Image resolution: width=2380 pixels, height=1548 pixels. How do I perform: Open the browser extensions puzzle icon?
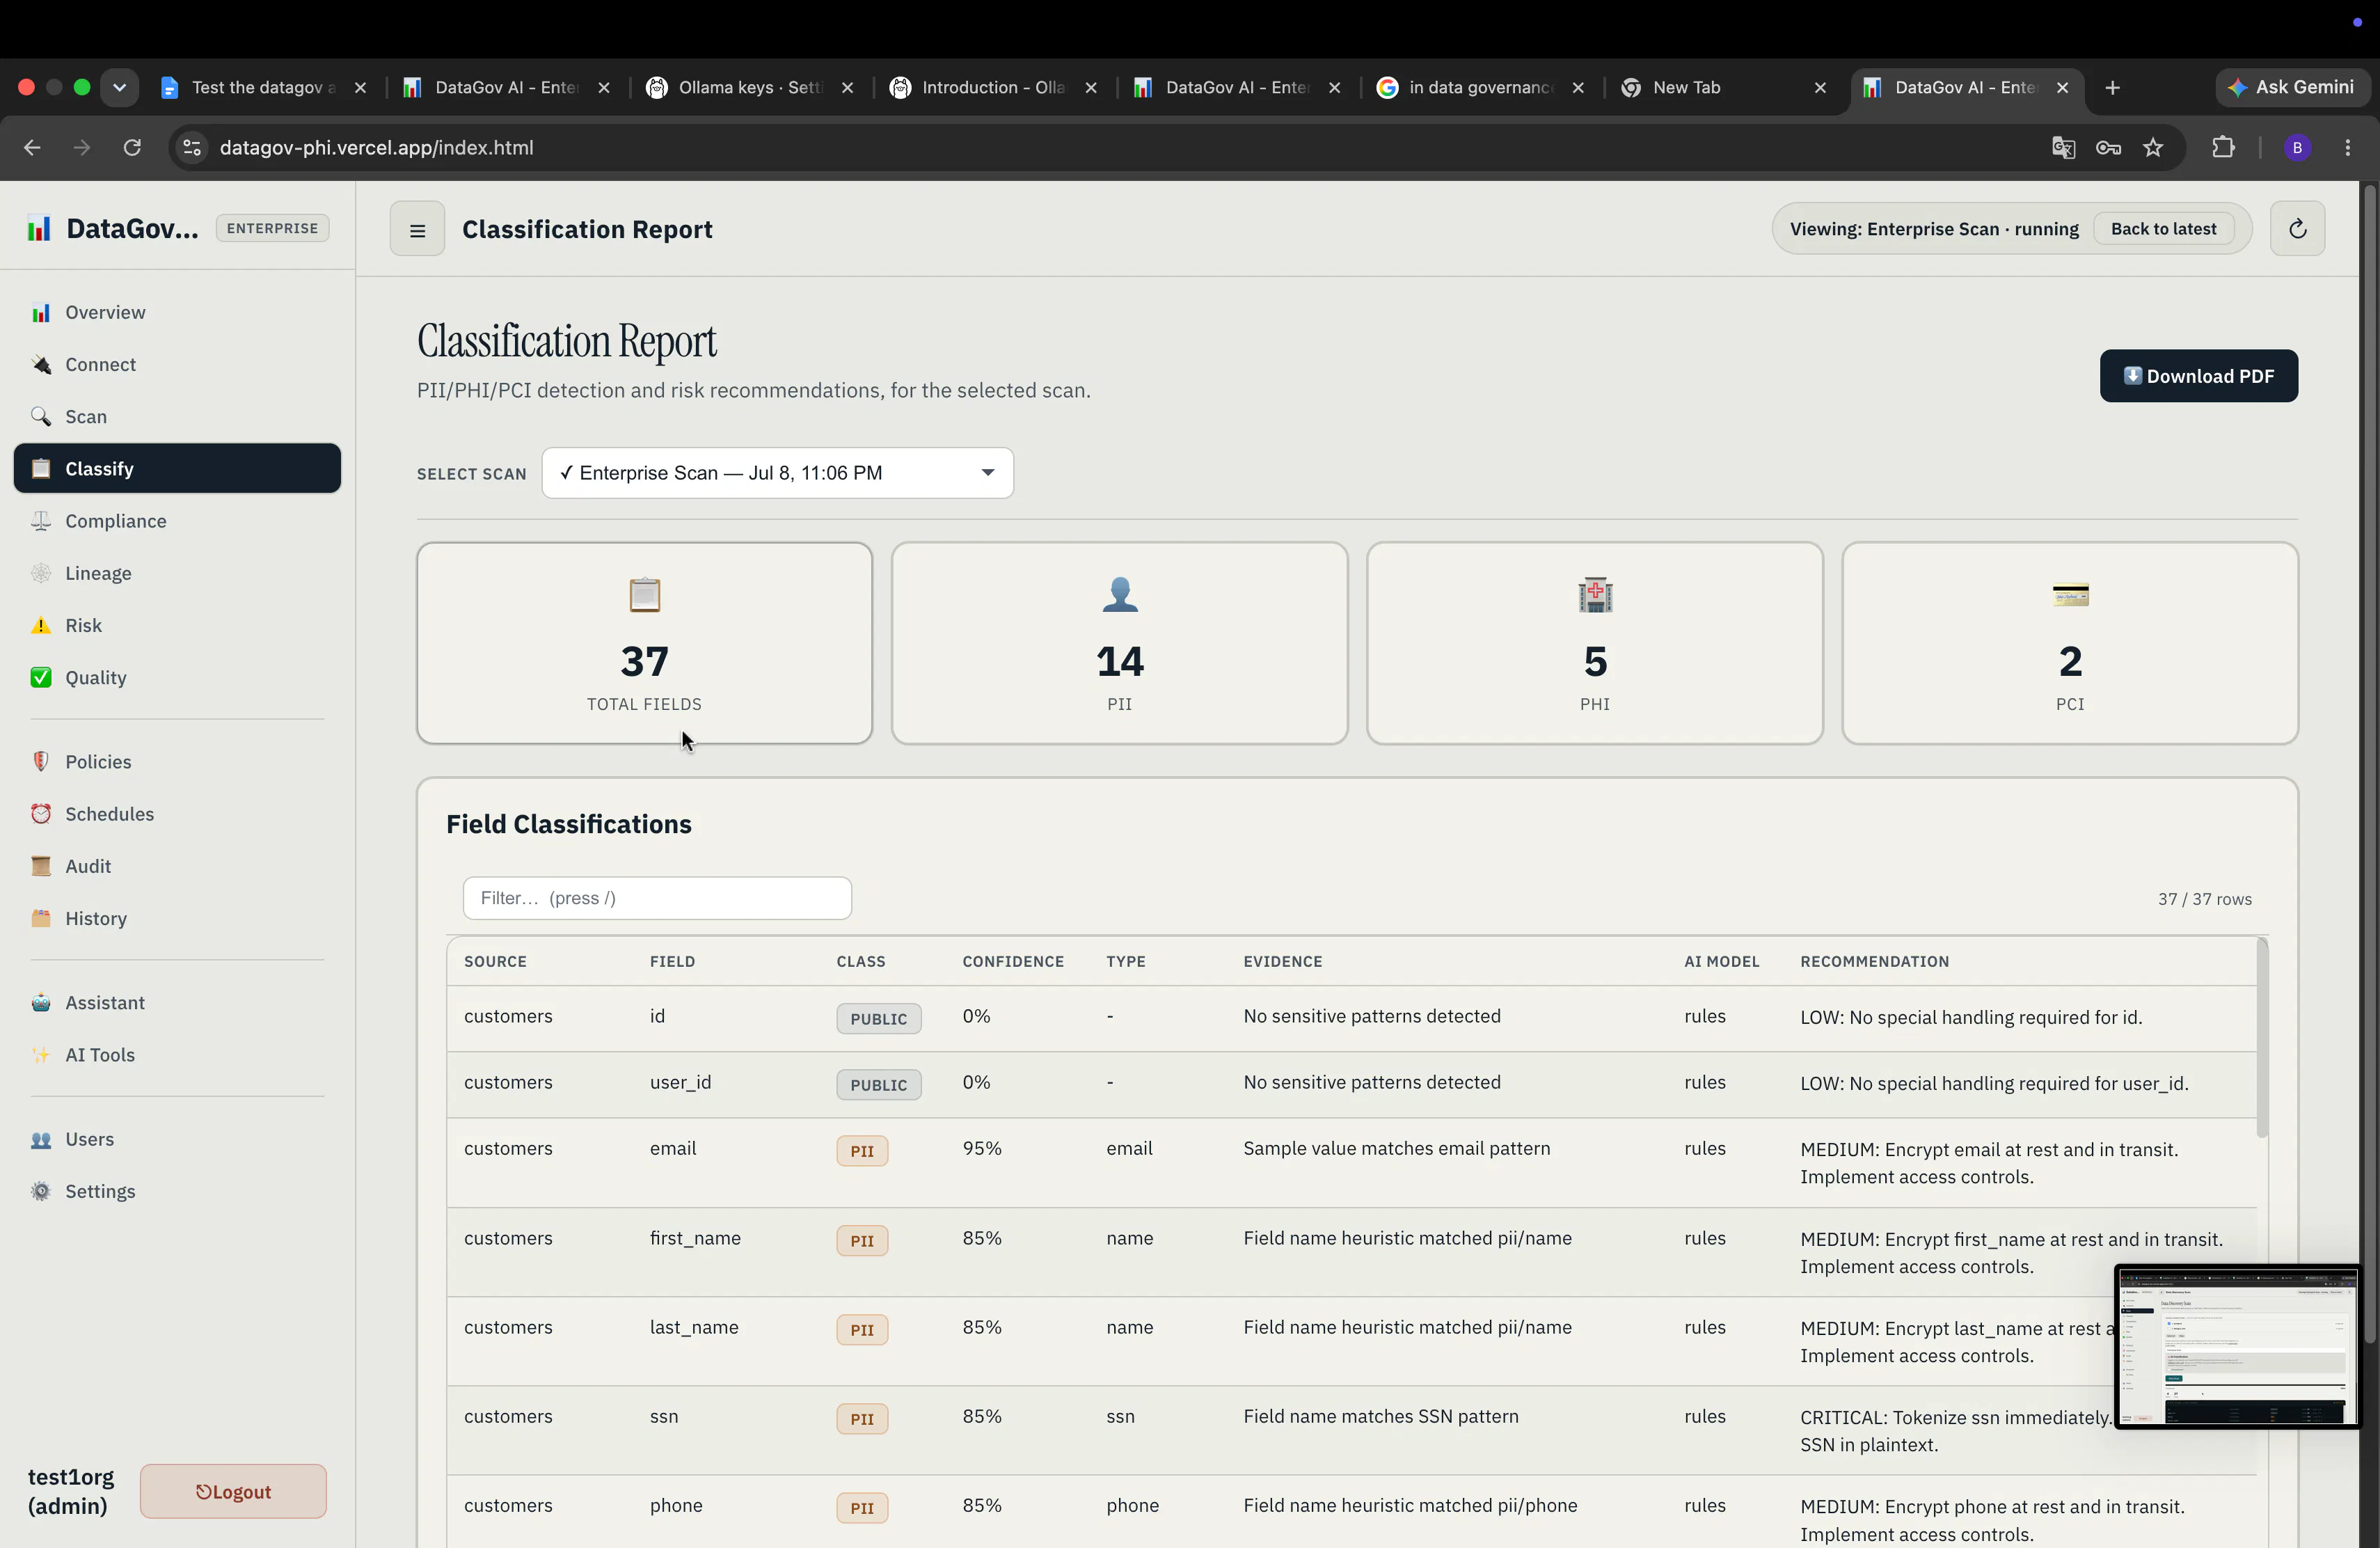click(2223, 147)
